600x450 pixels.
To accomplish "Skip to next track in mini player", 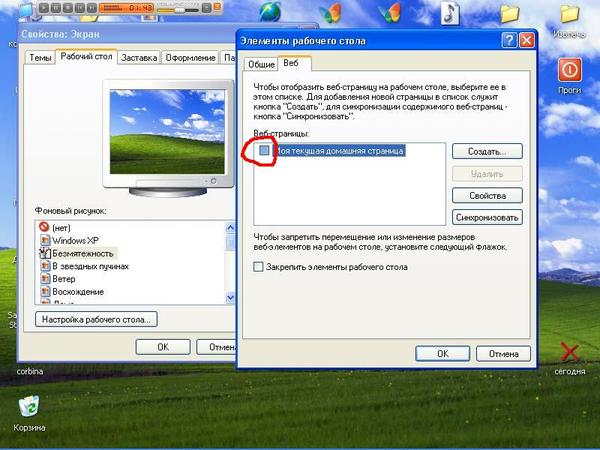I will 91,7.
